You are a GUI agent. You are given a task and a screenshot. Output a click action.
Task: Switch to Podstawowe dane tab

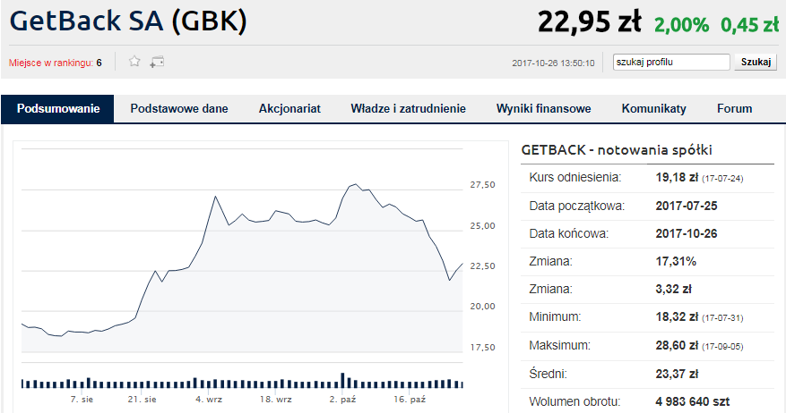click(x=179, y=109)
